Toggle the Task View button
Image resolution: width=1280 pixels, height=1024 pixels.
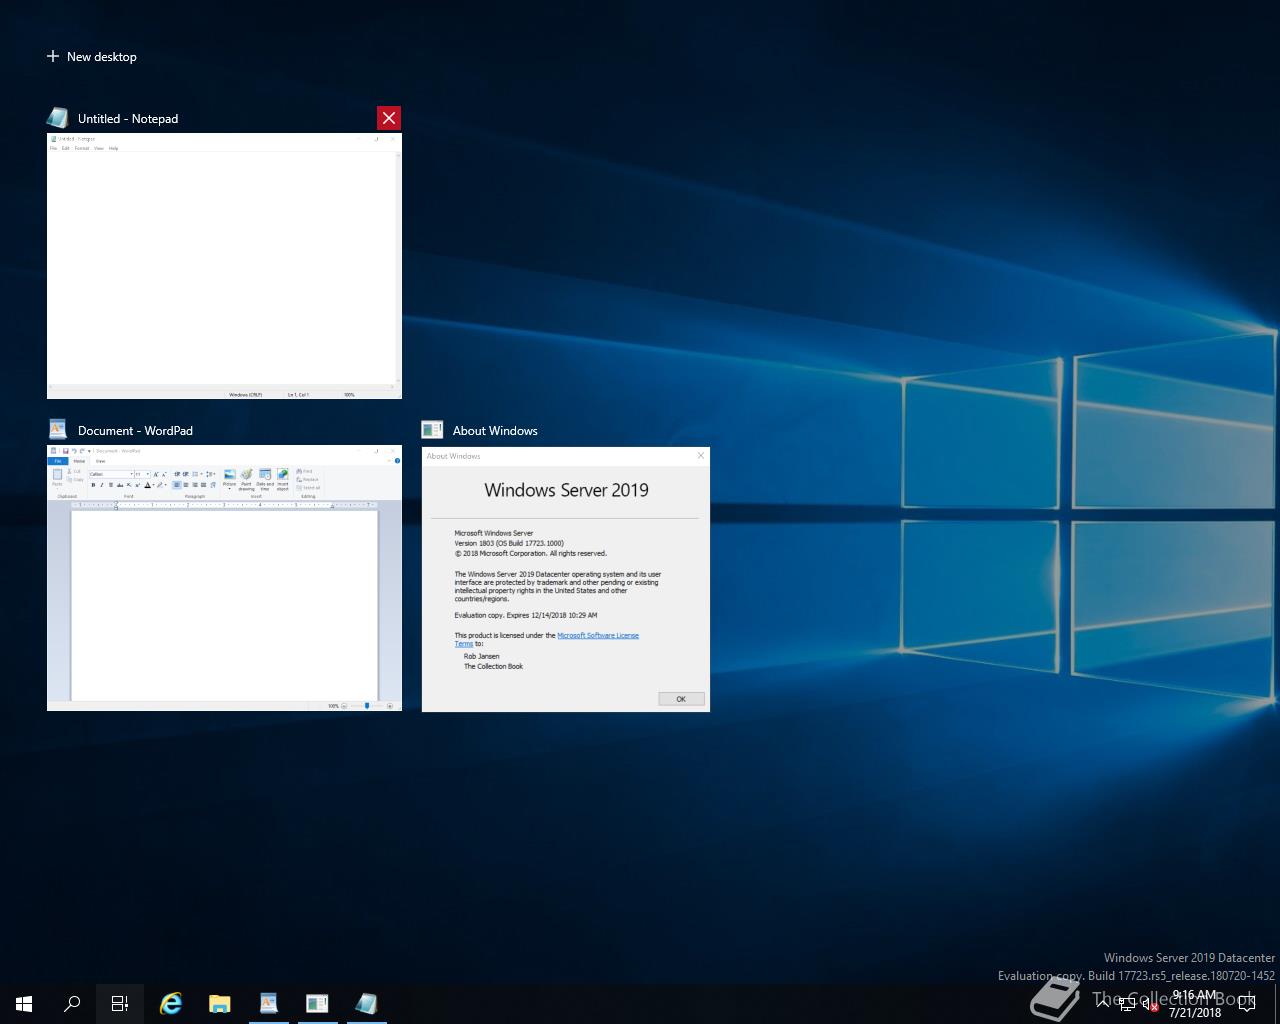click(x=120, y=1004)
